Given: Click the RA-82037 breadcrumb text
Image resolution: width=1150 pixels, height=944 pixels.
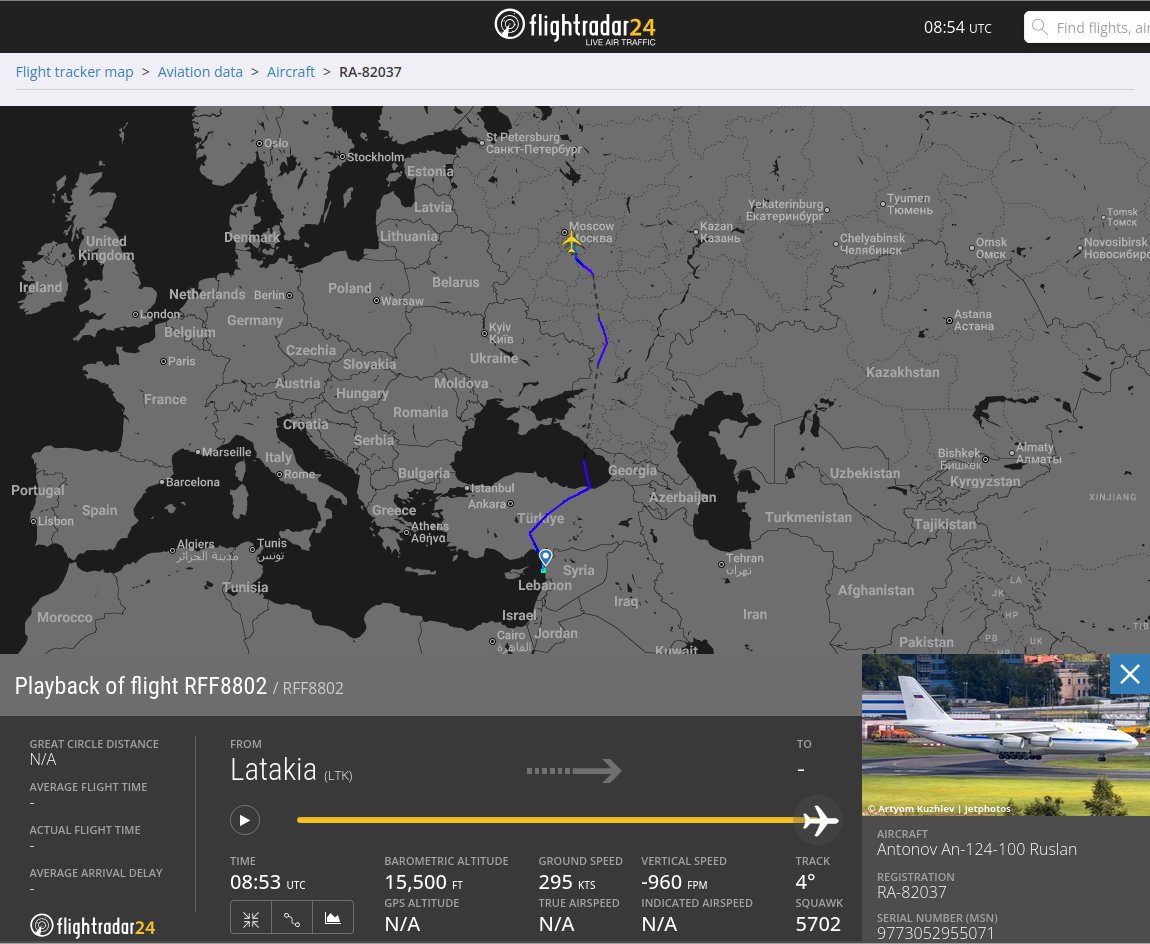Looking at the screenshot, I should click(370, 72).
